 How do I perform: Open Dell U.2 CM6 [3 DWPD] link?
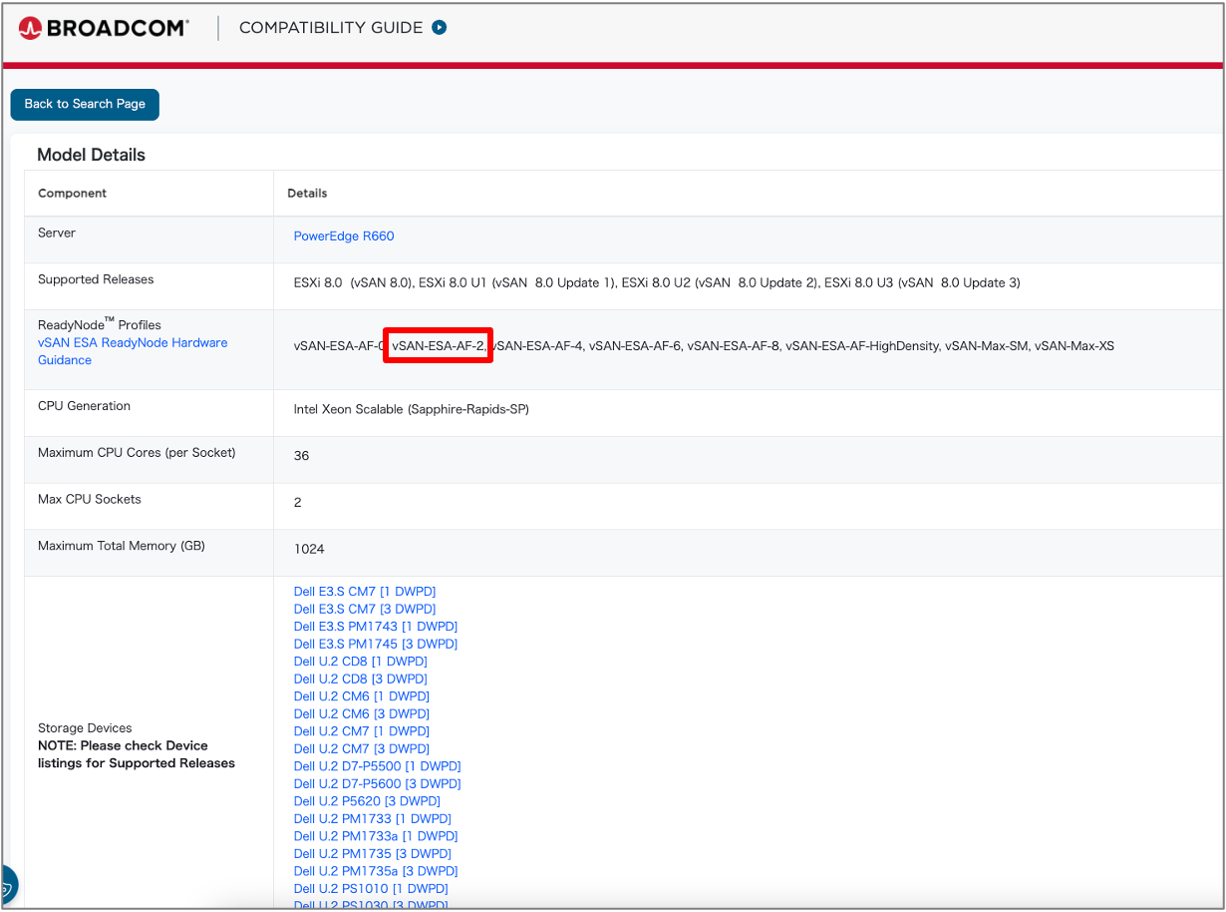(361, 714)
